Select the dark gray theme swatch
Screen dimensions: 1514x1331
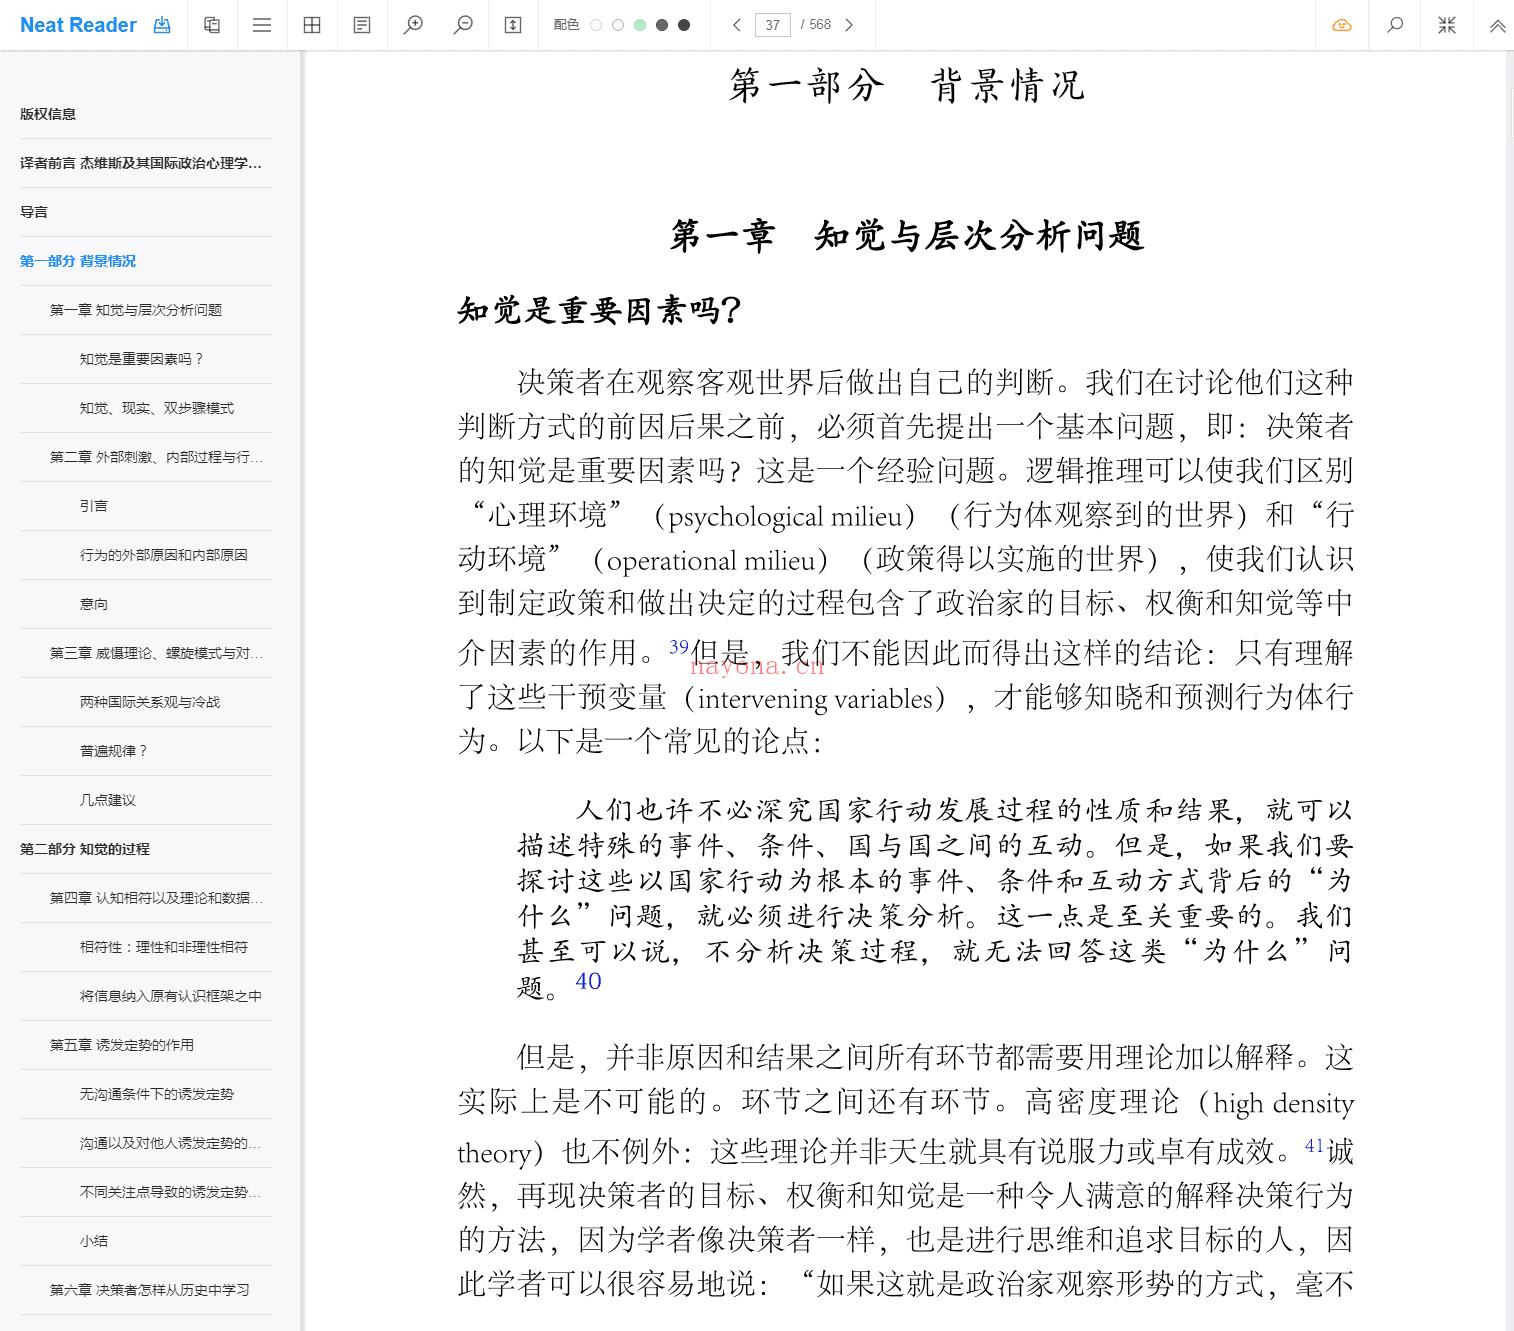click(662, 25)
